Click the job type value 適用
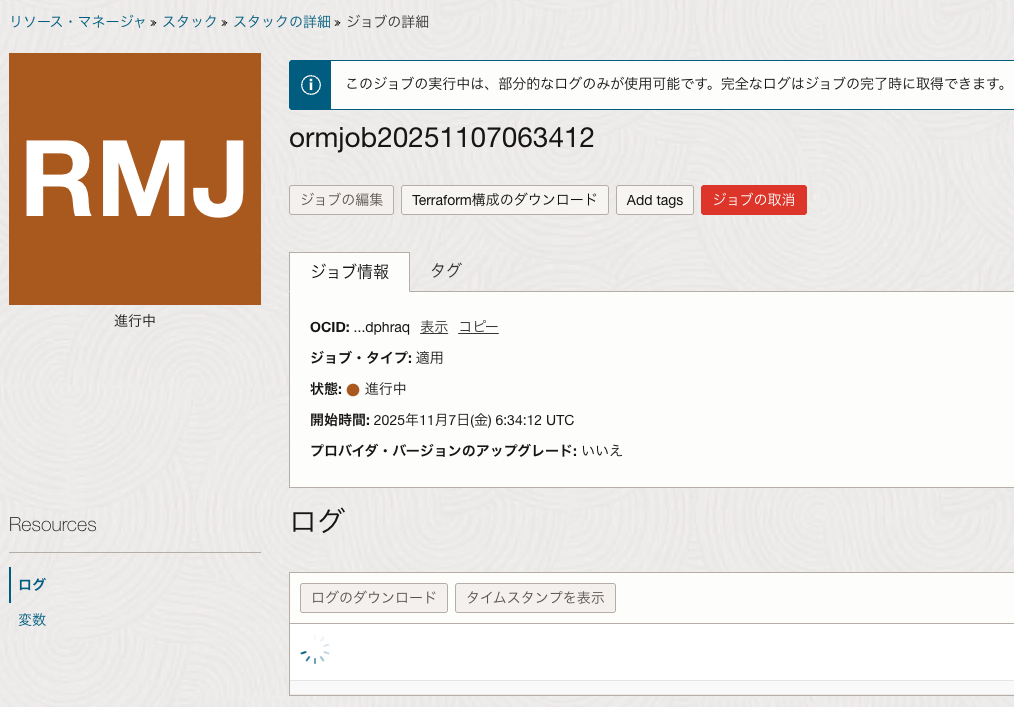 point(429,358)
